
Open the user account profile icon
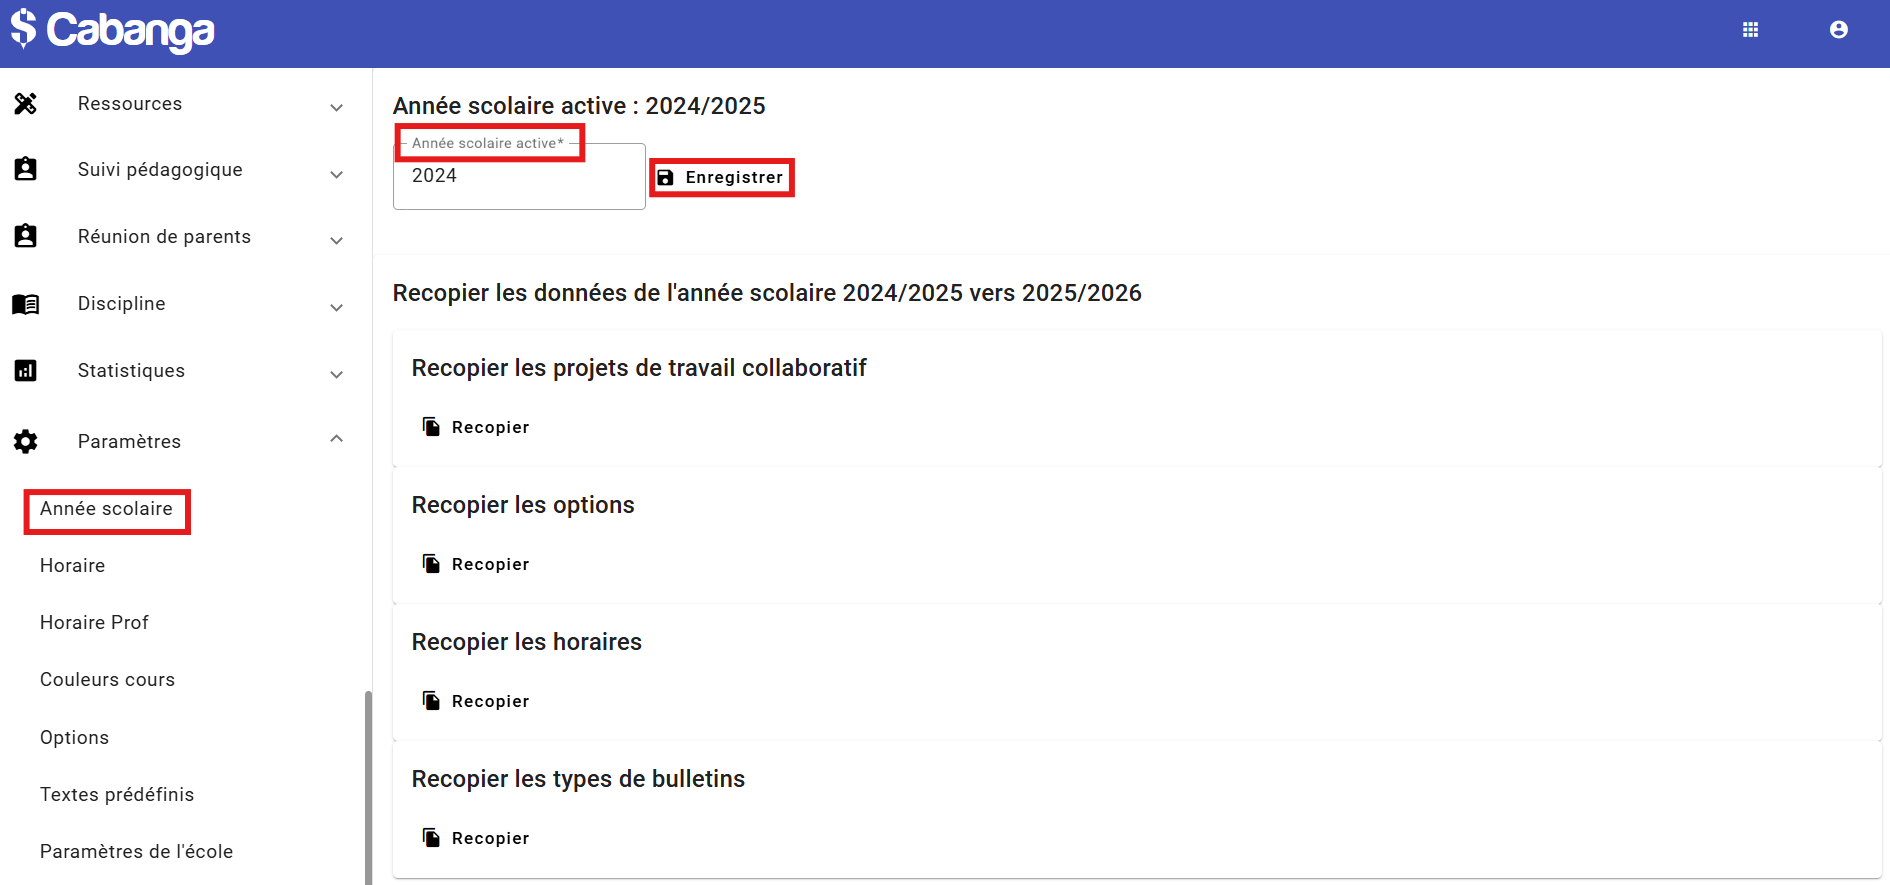1838,30
